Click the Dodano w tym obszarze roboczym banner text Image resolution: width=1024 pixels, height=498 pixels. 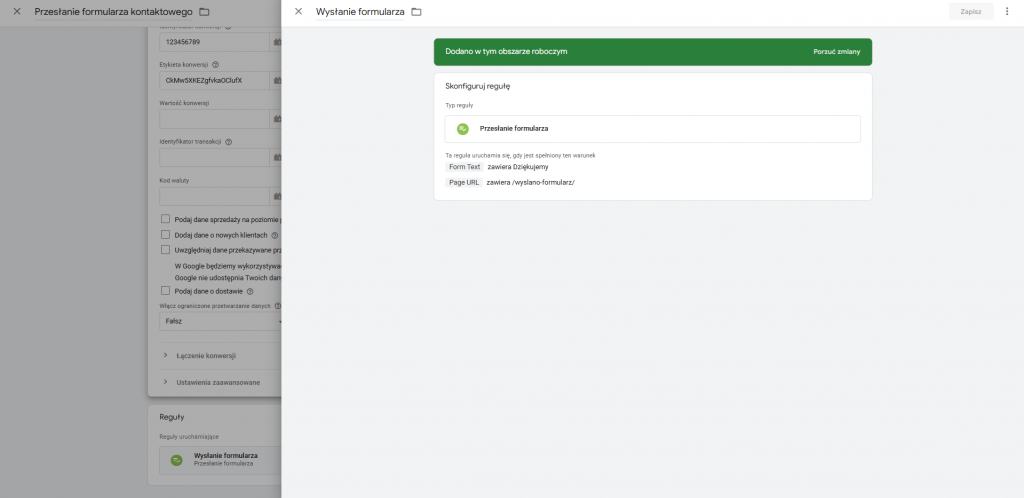point(506,52)
